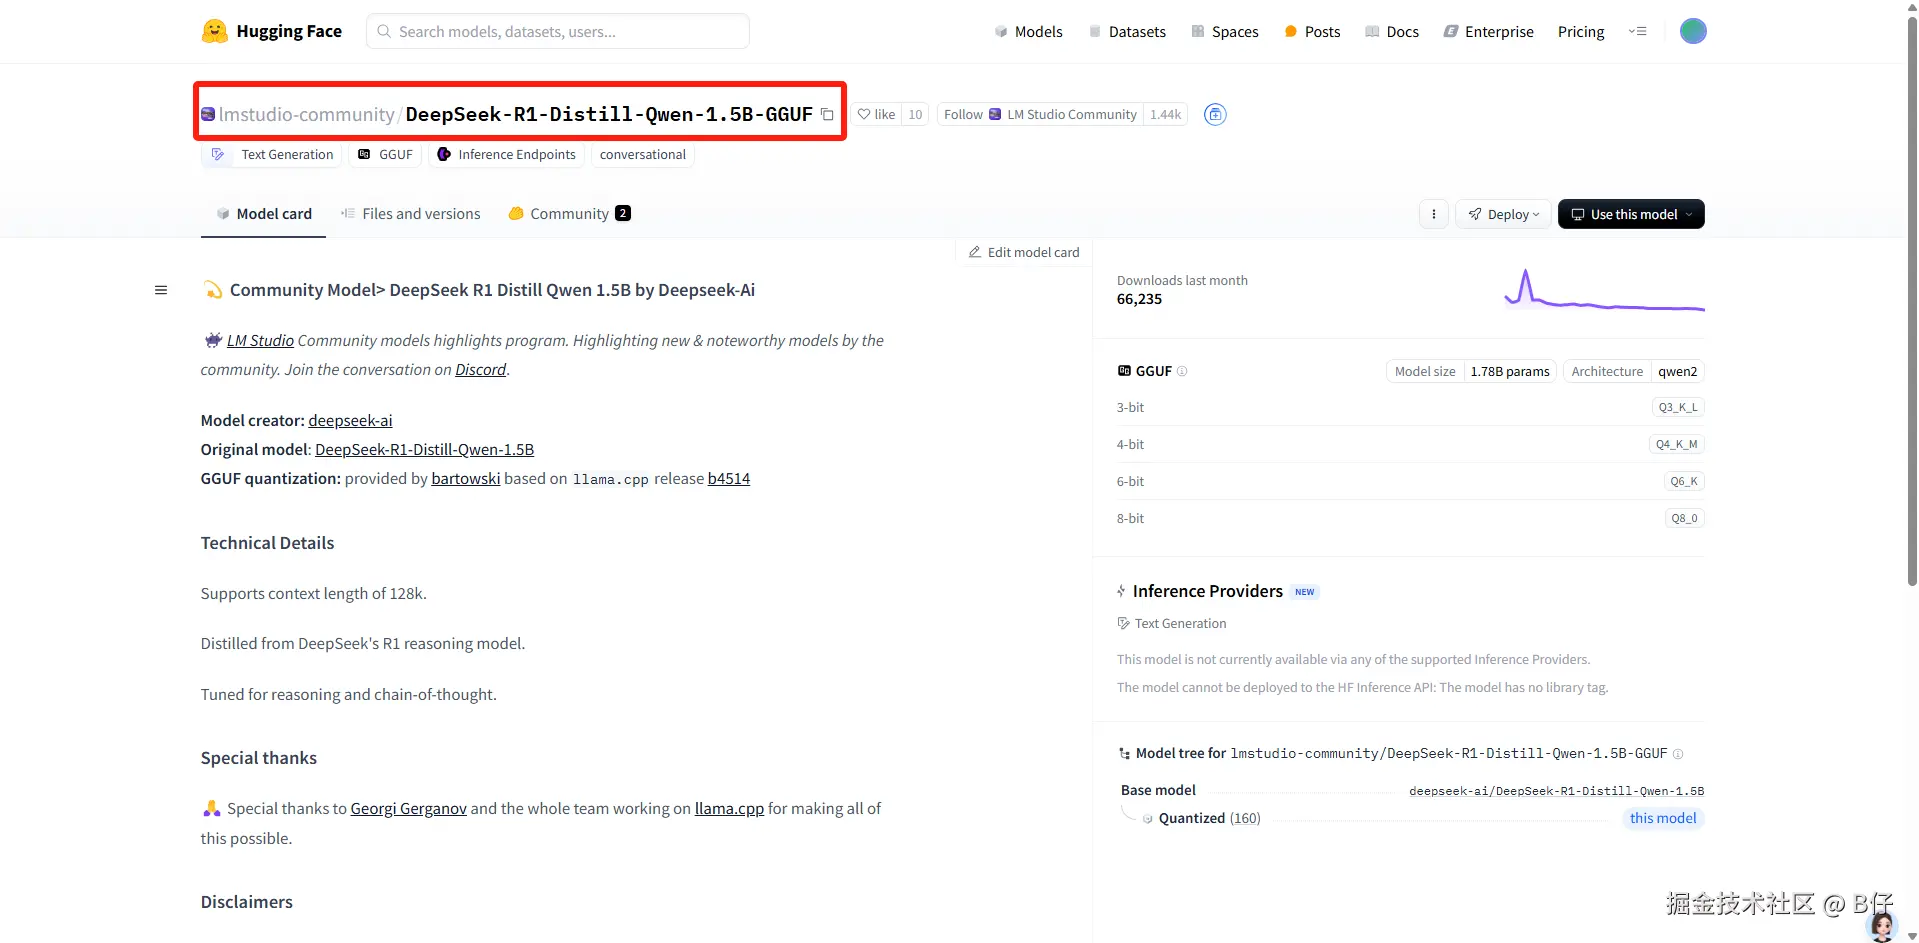Click the Downloads count 66,235
The image size is (1919, 943).
1139,299
